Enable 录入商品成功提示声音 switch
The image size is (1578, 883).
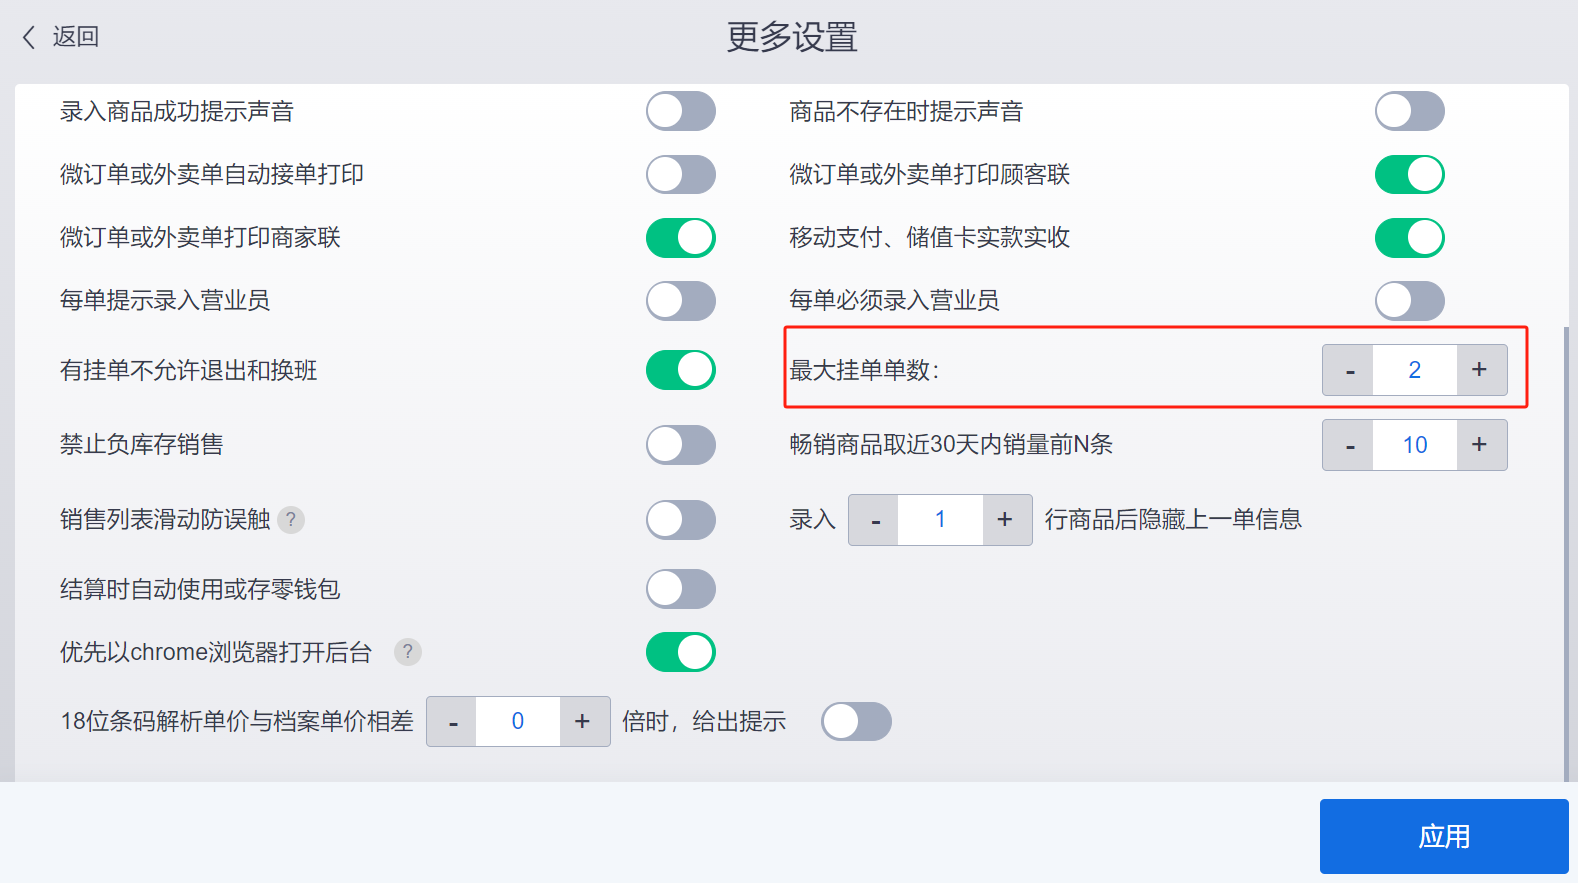click(681, 111)
